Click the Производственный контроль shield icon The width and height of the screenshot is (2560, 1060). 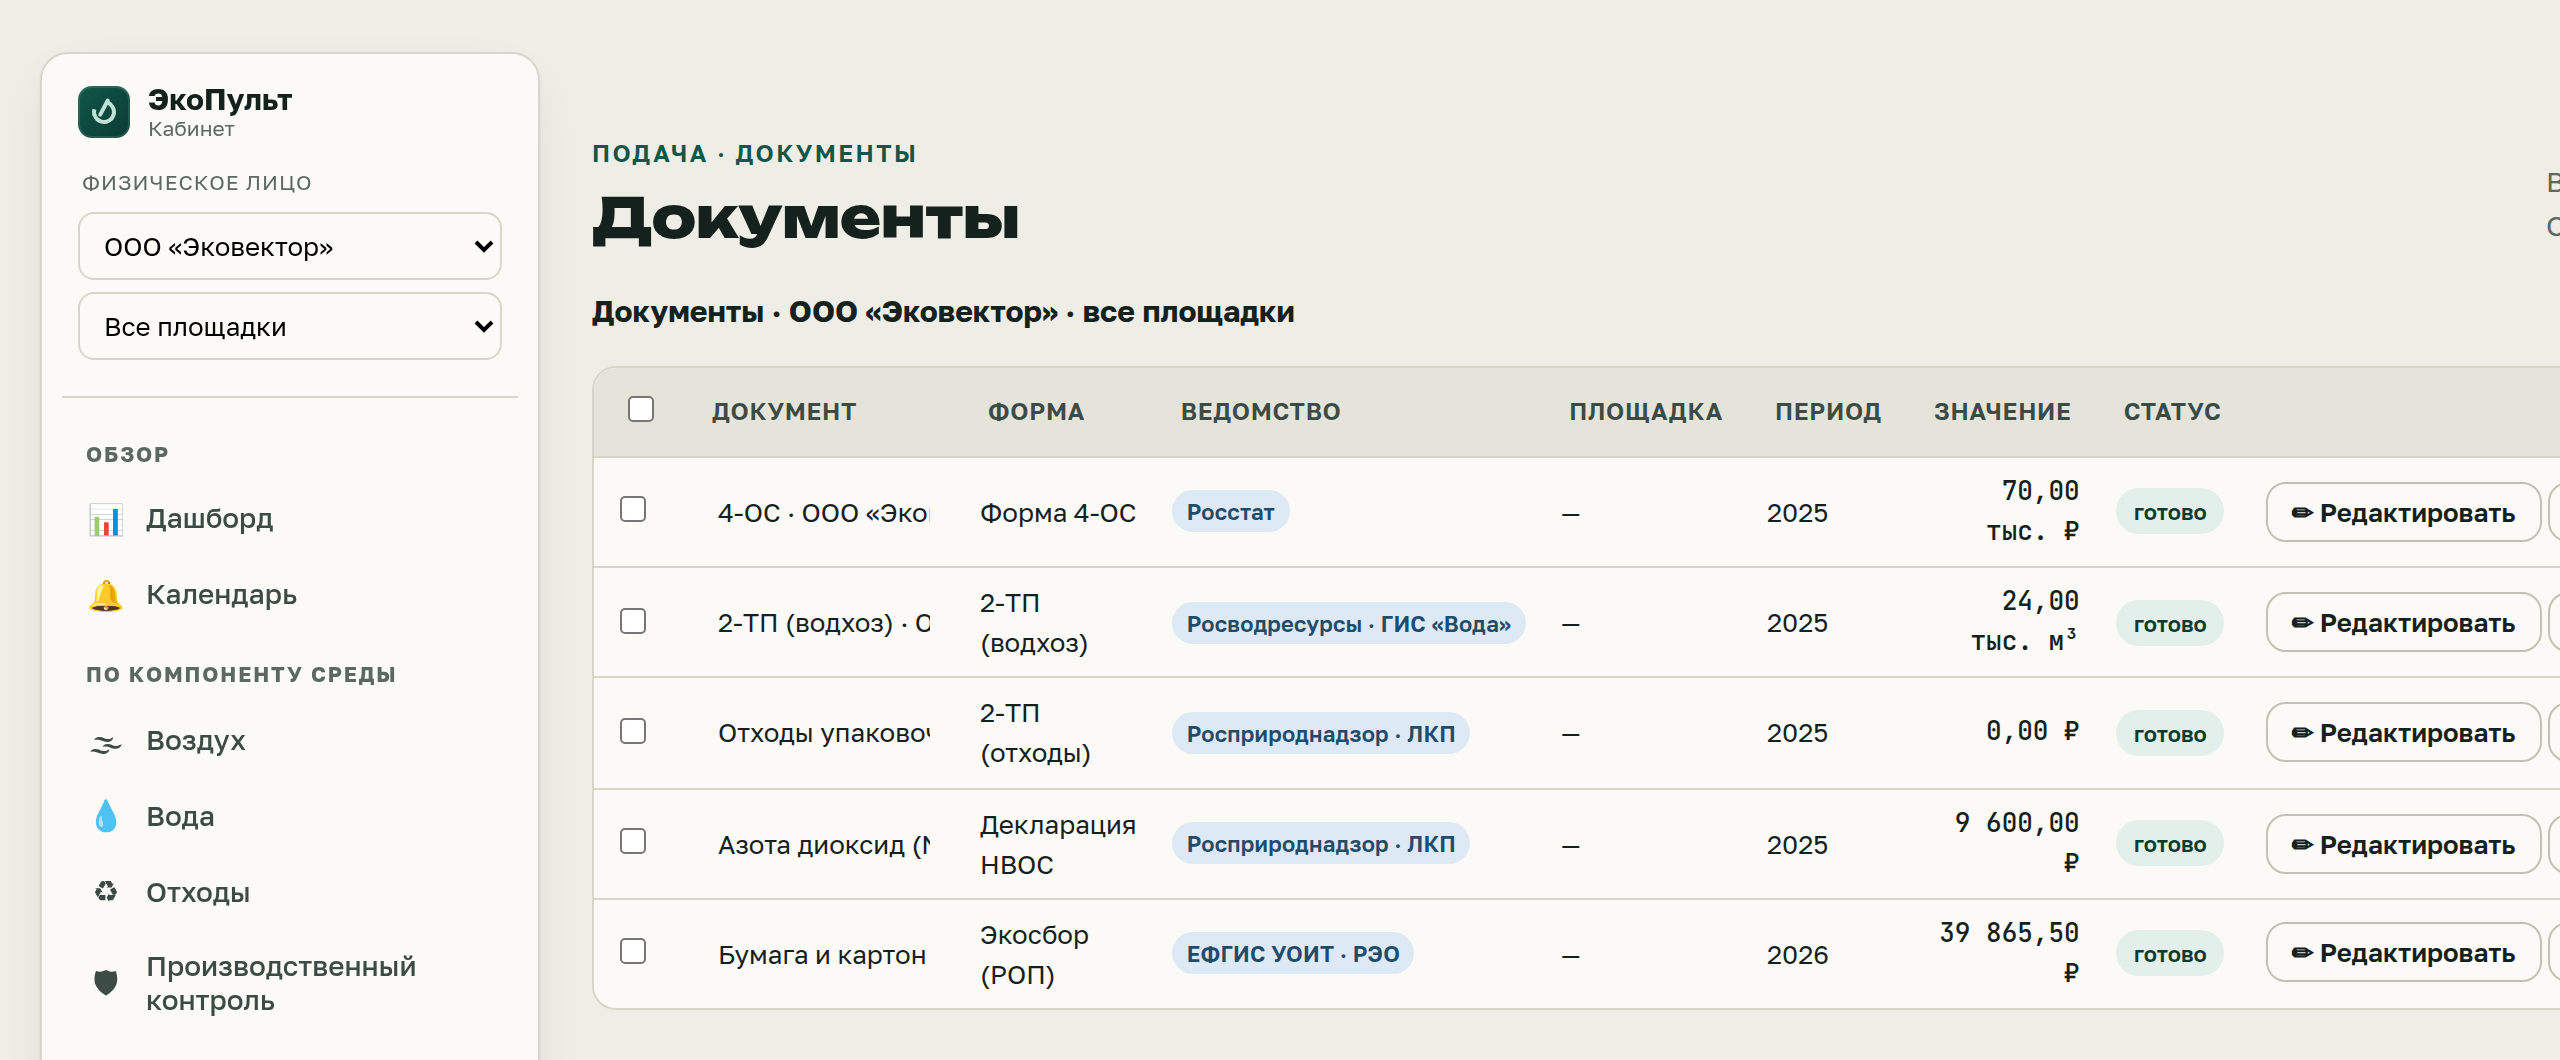(105, 983)
